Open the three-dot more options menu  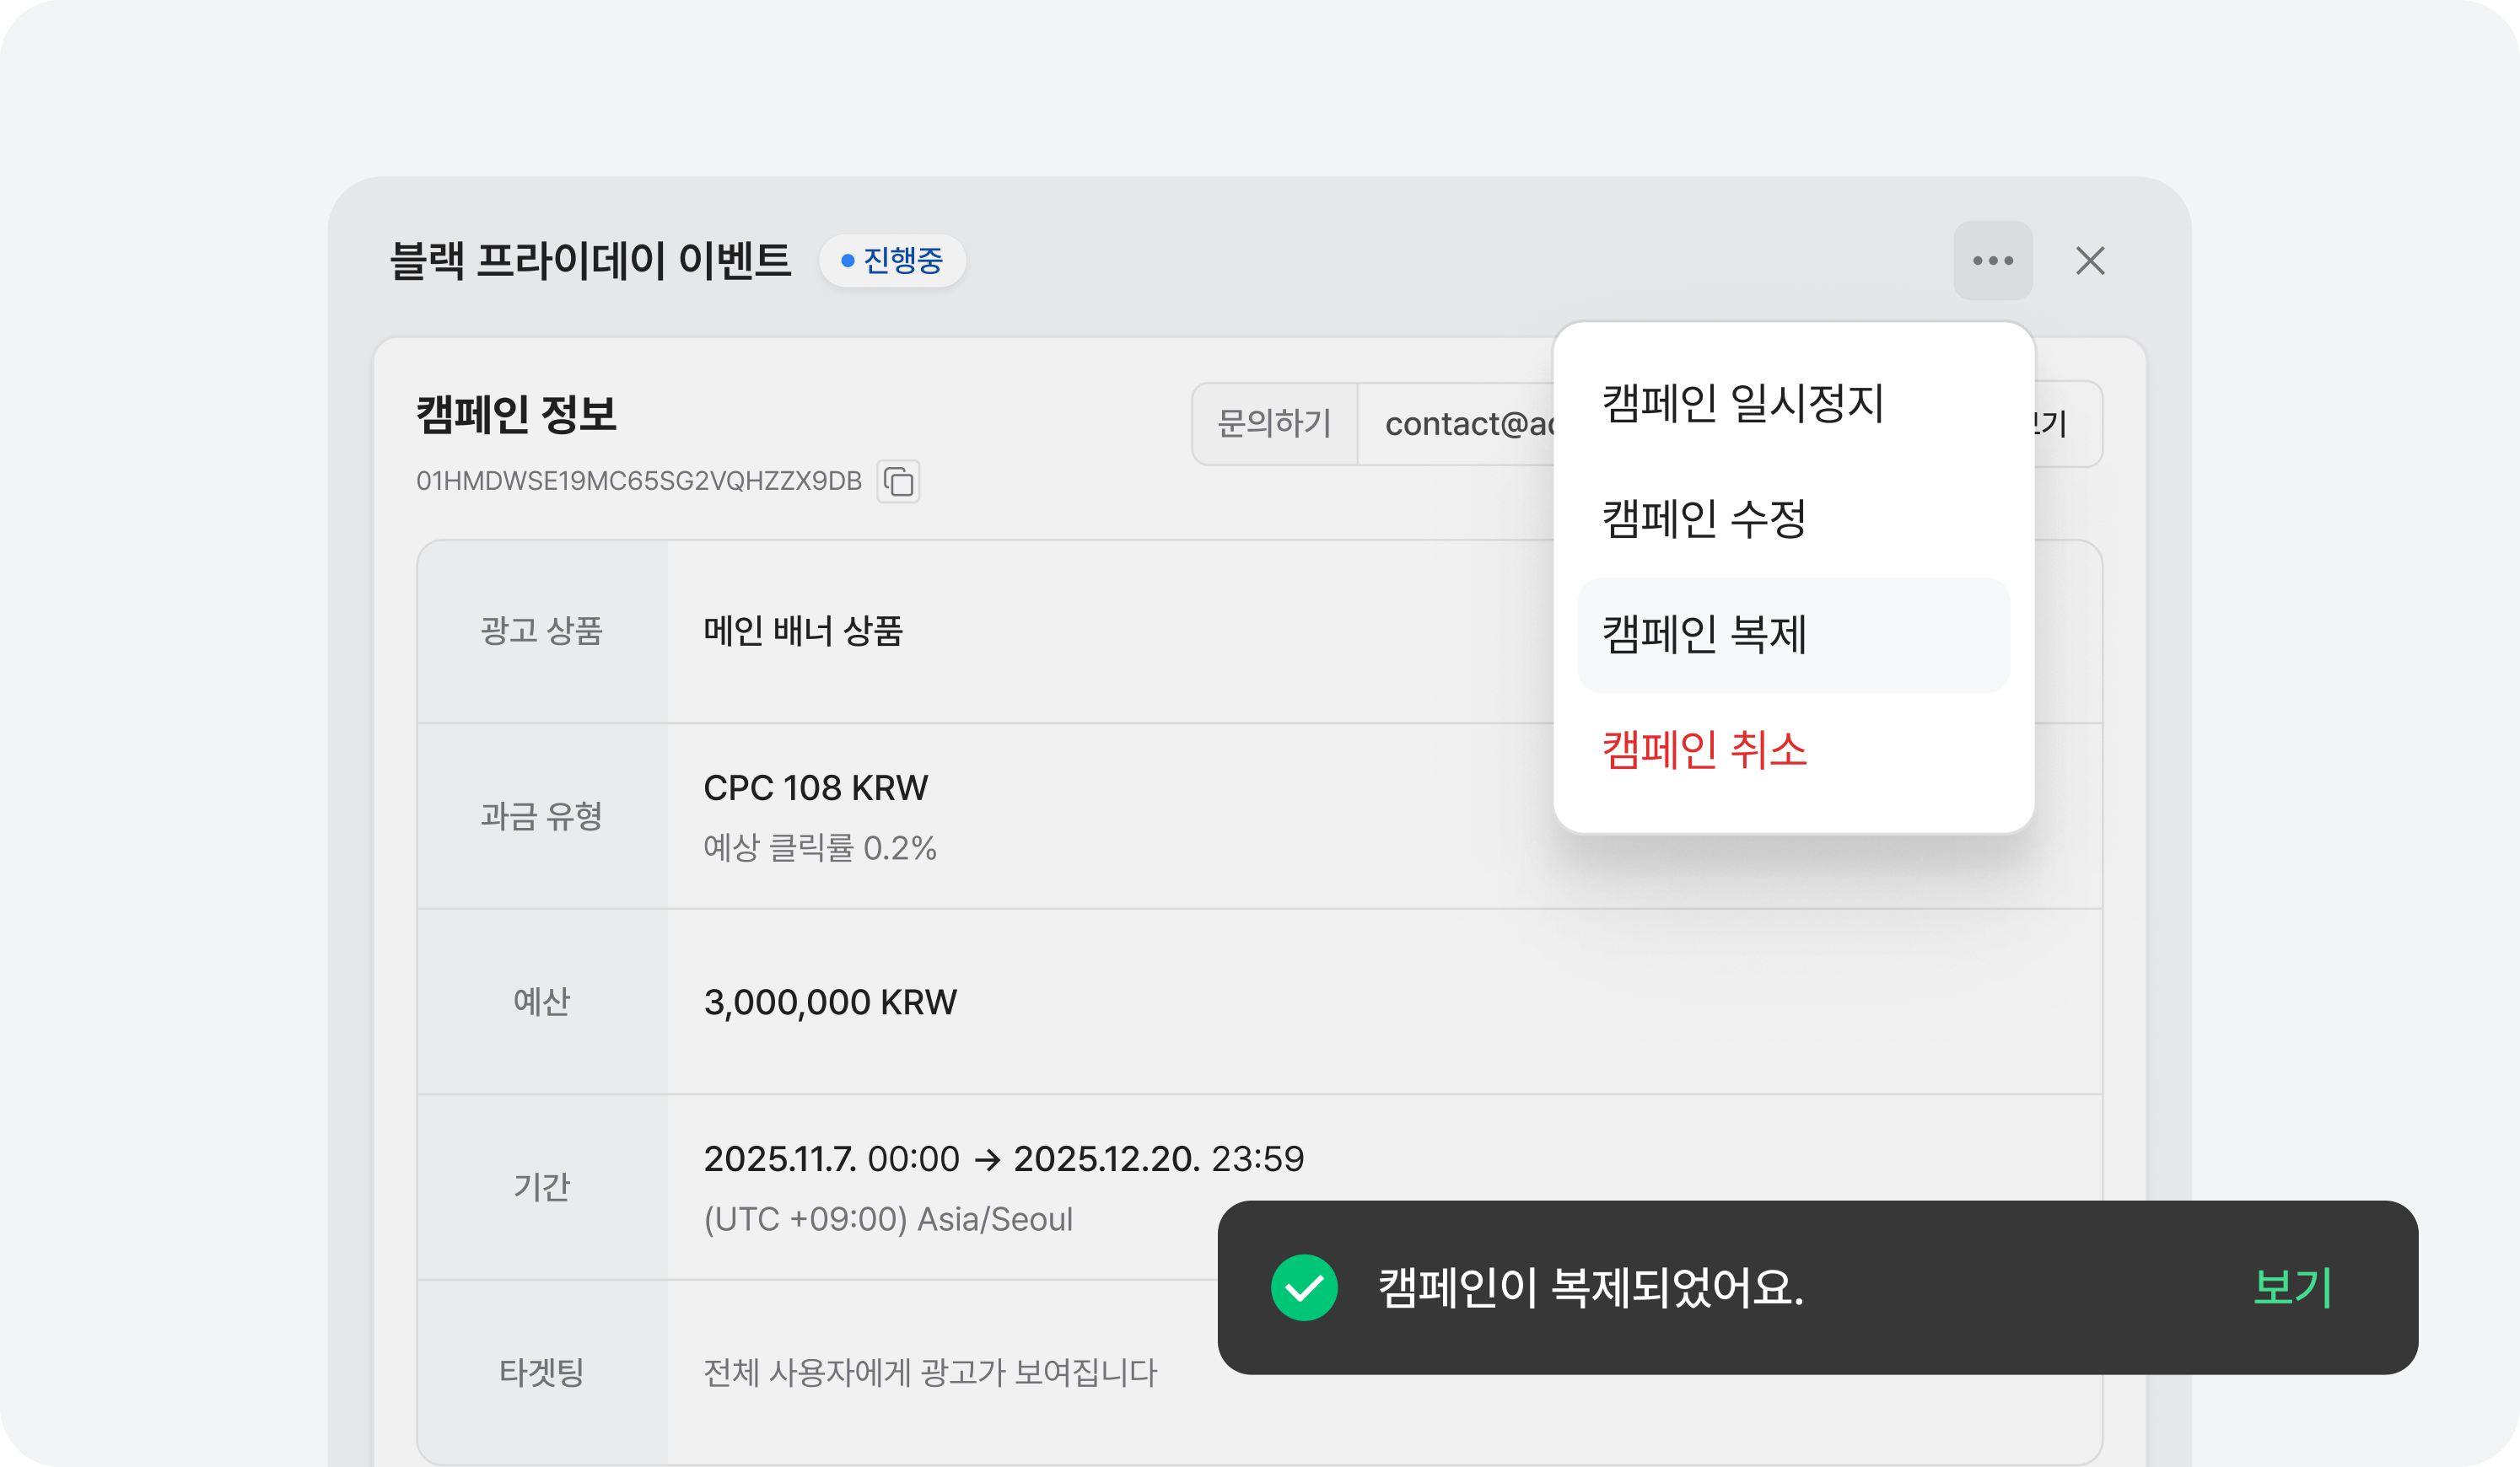[1992, 261]
